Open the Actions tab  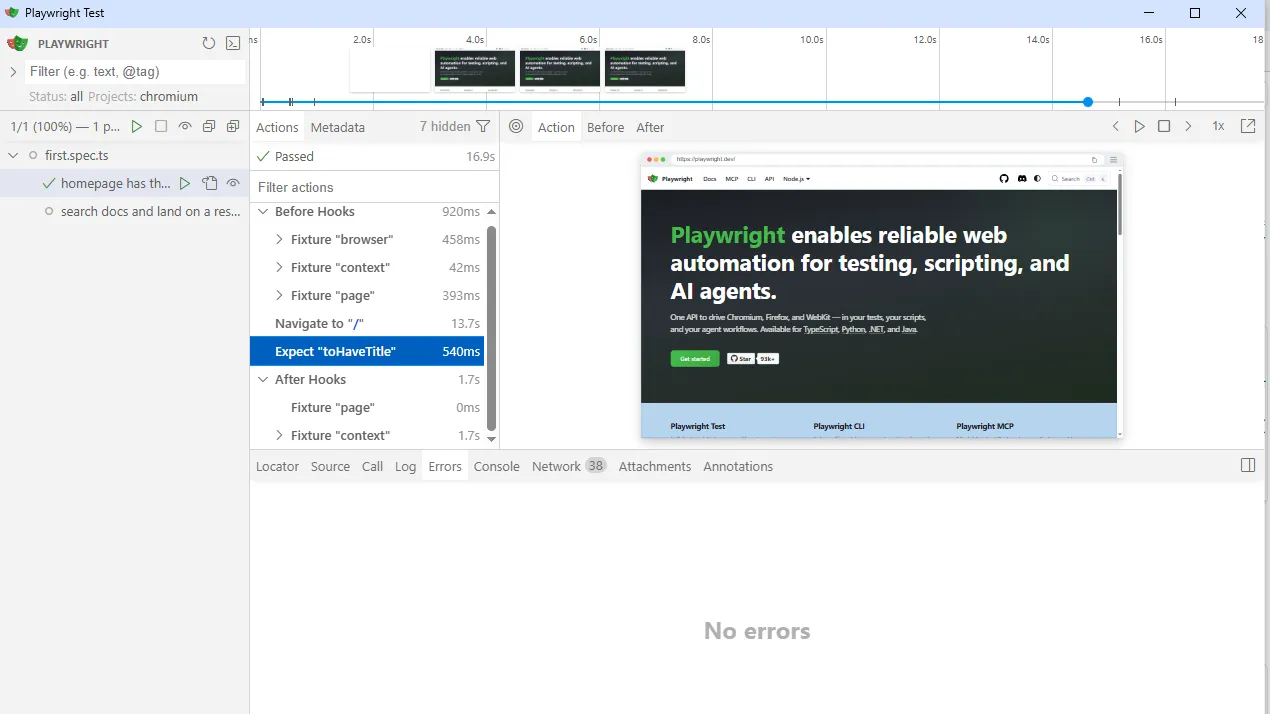point(277,127)
